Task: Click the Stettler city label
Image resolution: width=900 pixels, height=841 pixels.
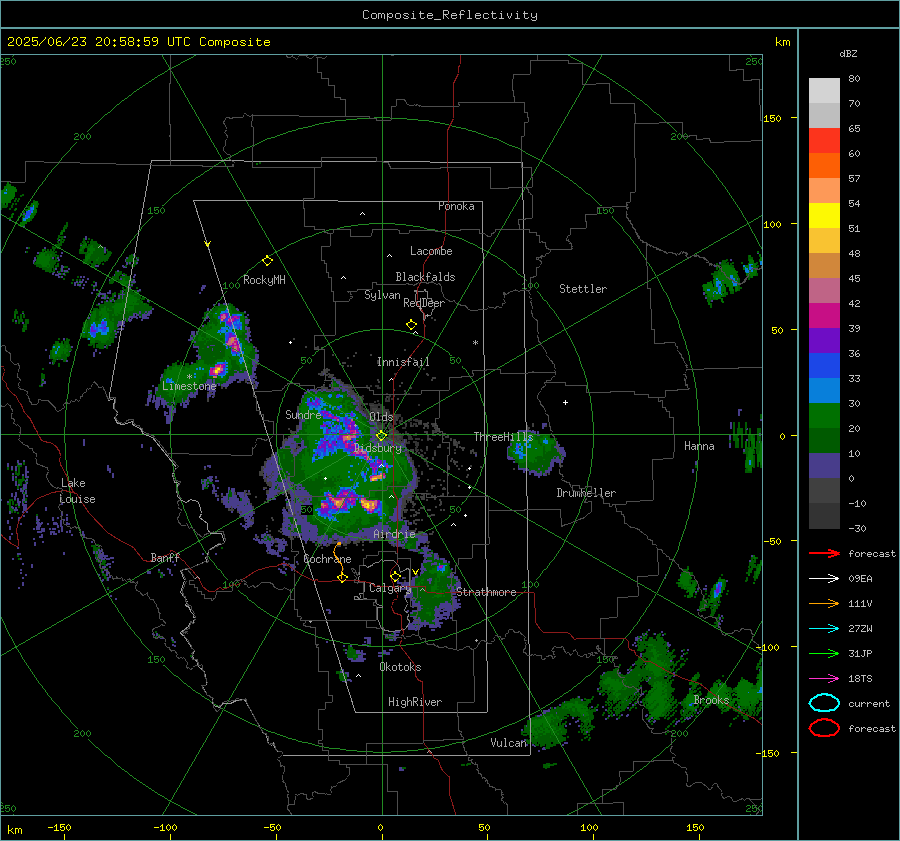Action: (583, 289)
